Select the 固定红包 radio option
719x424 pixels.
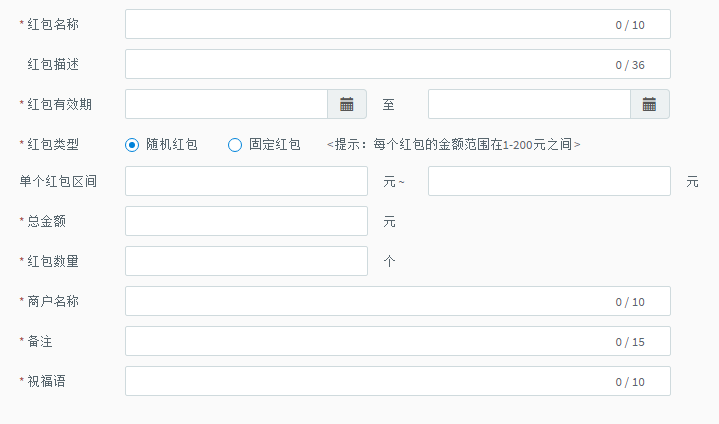(x=235, y=145)
